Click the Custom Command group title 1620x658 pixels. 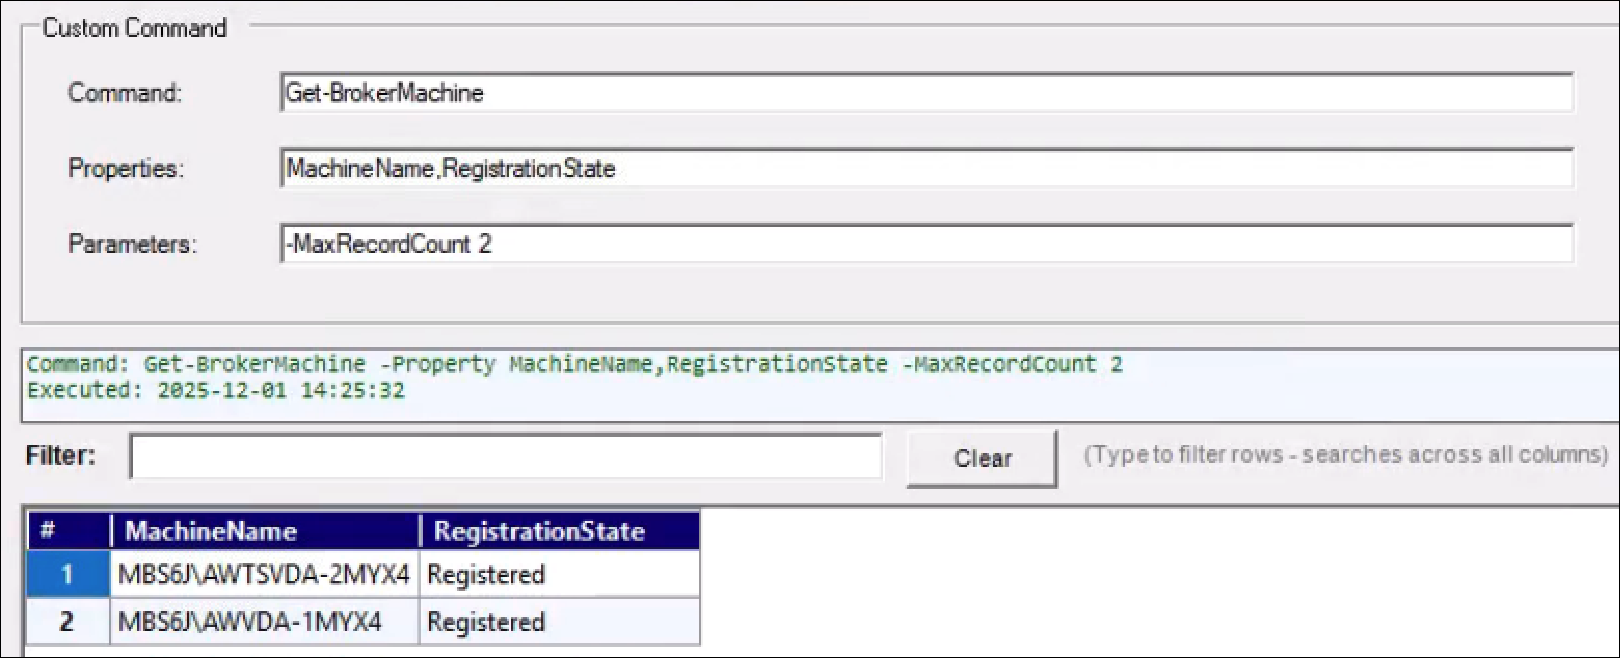135,28
